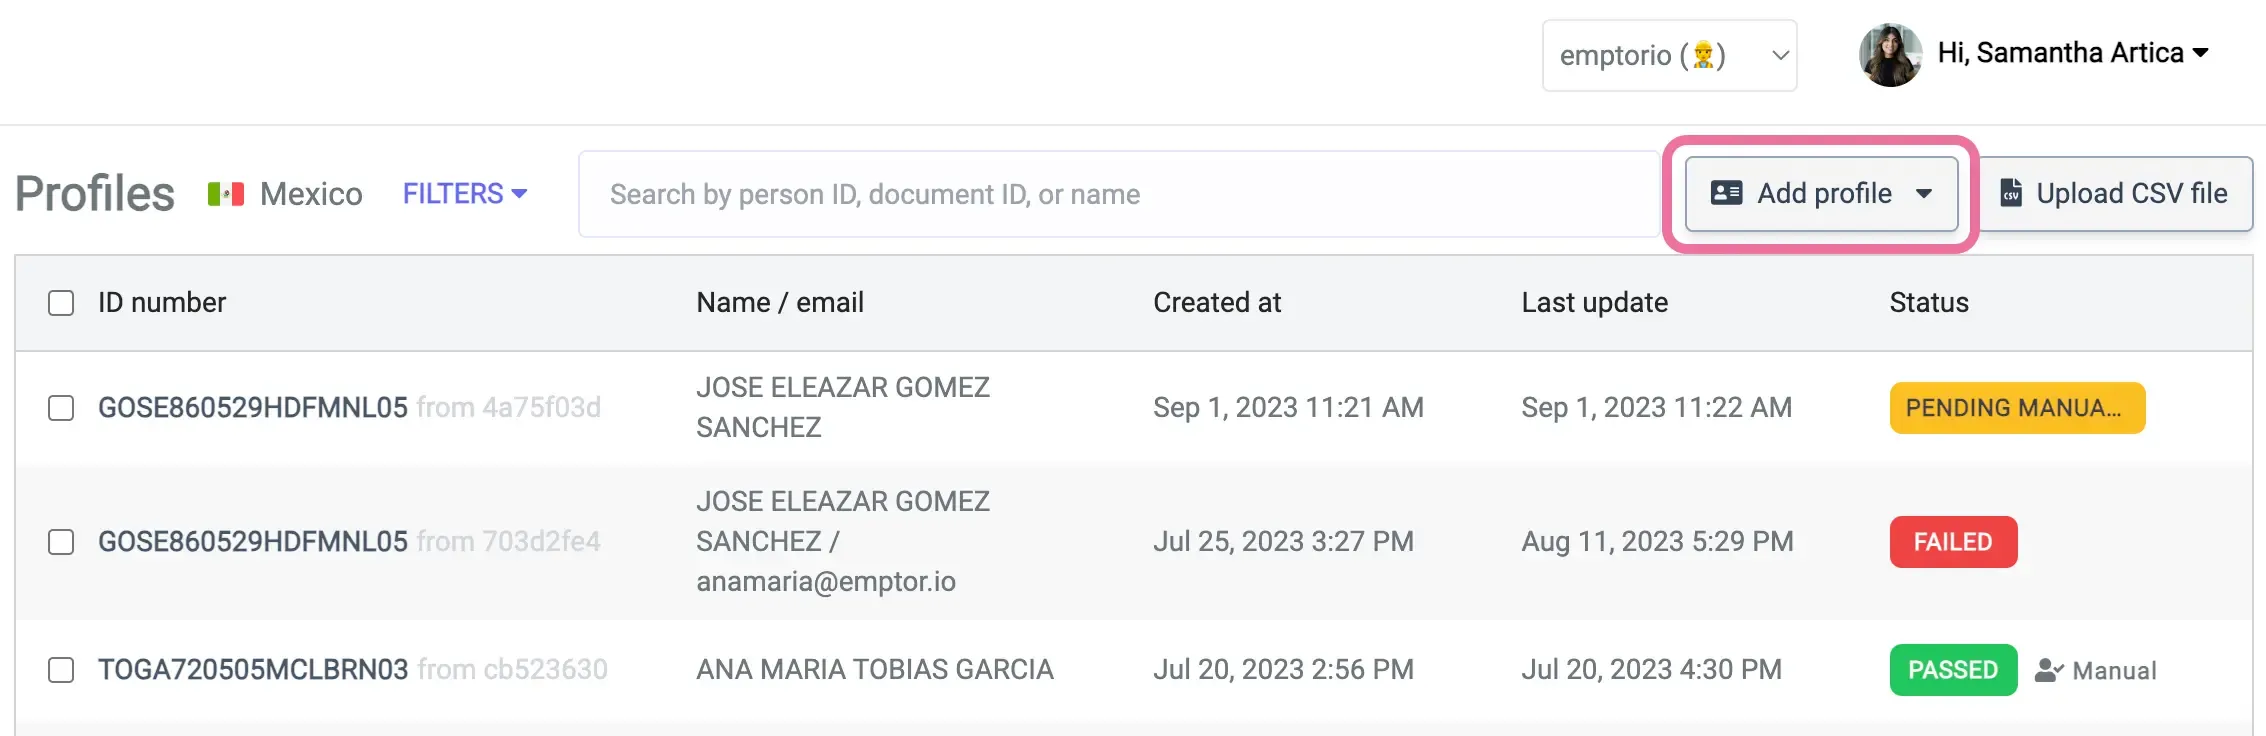Click the Mexico flag icon

click(x=226, y=194)
